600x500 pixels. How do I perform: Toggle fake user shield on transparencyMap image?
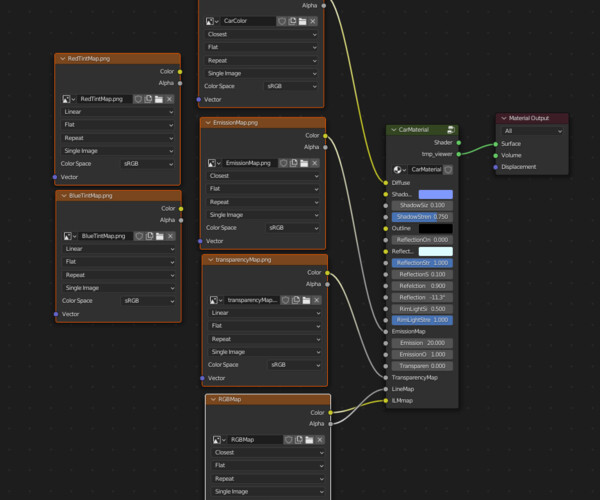pyautogui.click(x=285, y=300)
